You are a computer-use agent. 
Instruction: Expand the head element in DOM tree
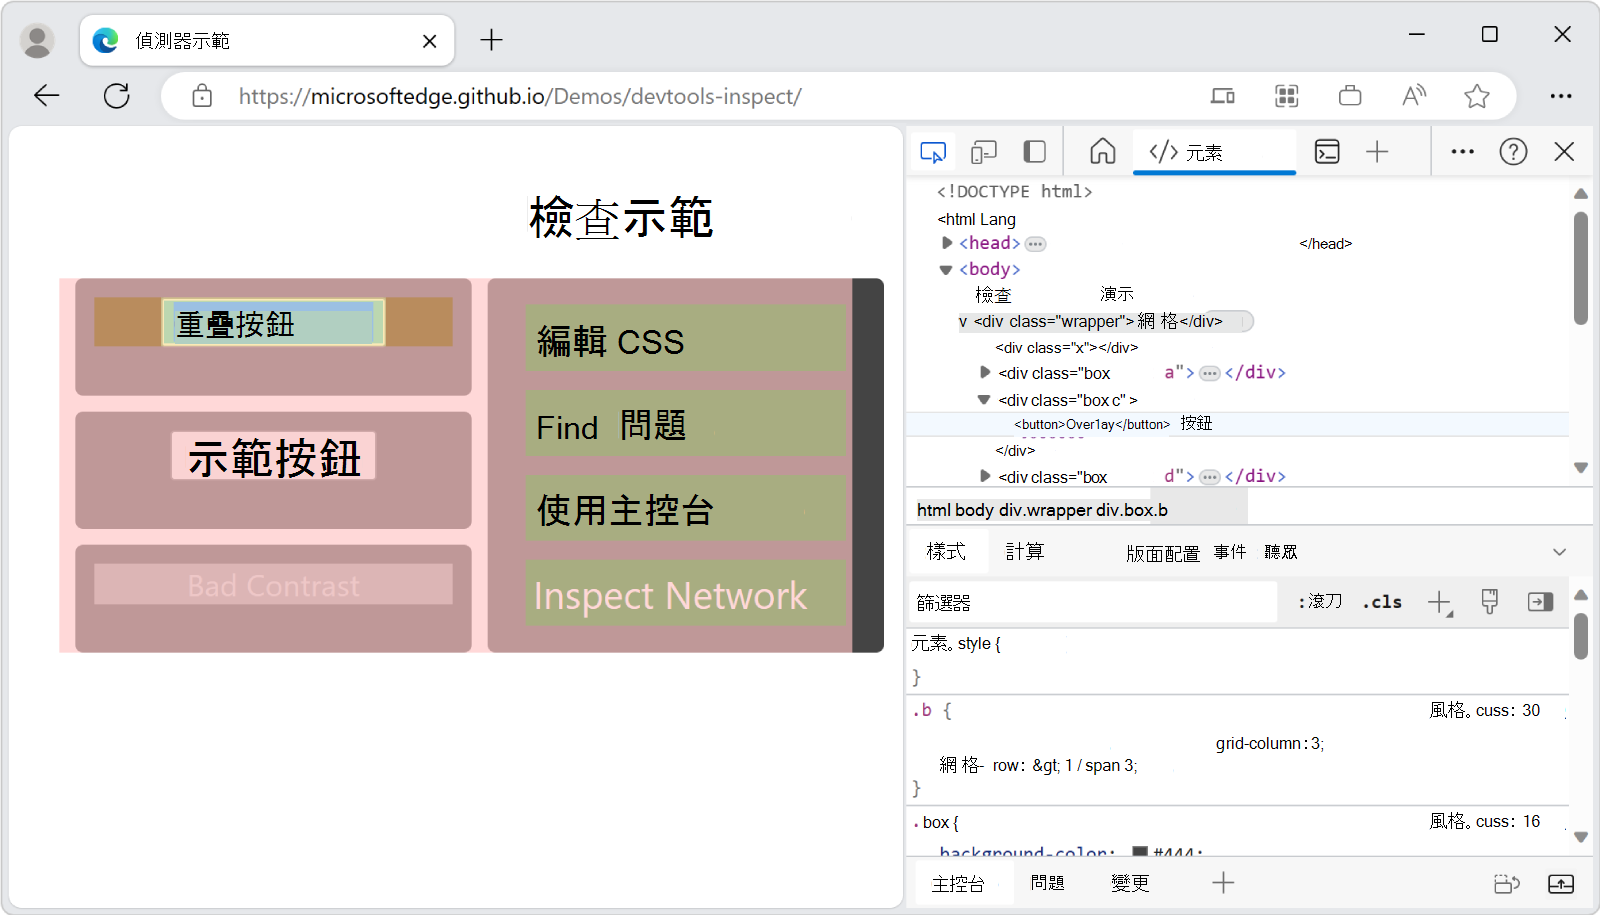click(946, 243)
